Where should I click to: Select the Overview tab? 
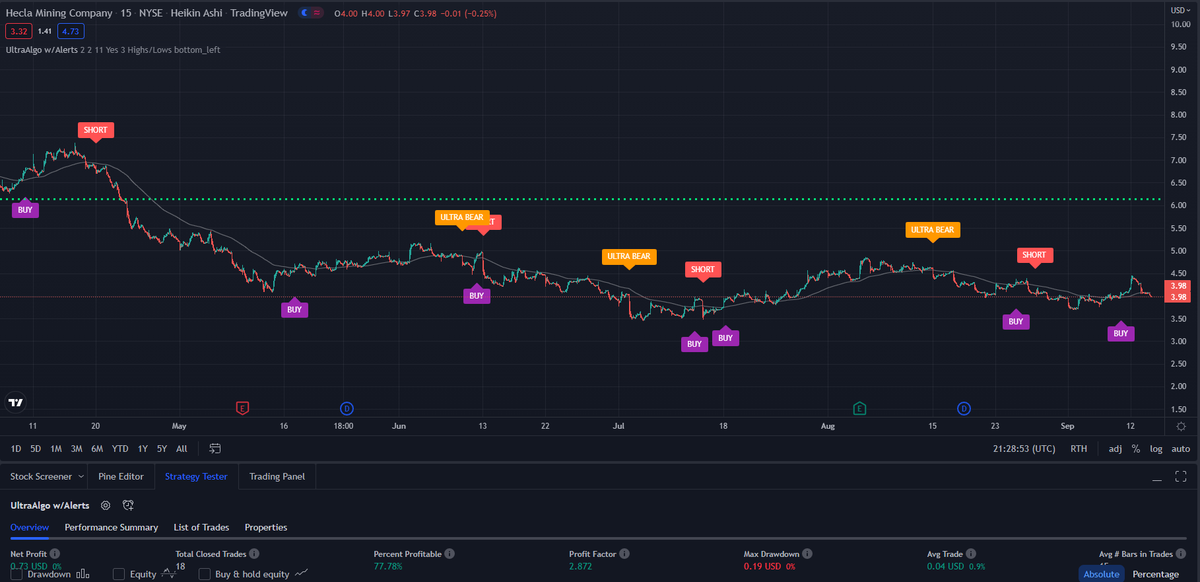pyautogui.click(x=30, y=527)
